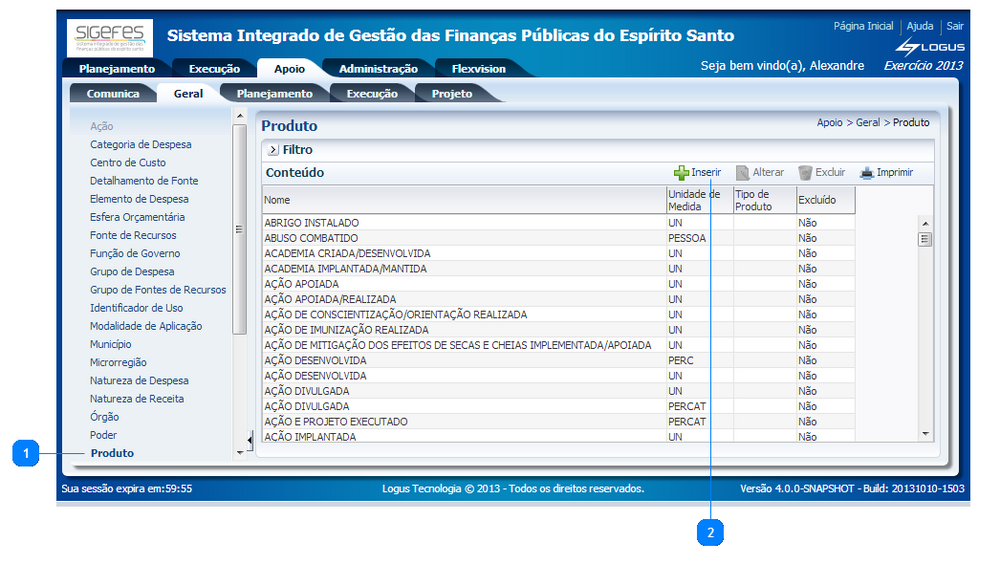
Task: Select Natureza de Receita in sidebar
Action: tap(136, 399)
